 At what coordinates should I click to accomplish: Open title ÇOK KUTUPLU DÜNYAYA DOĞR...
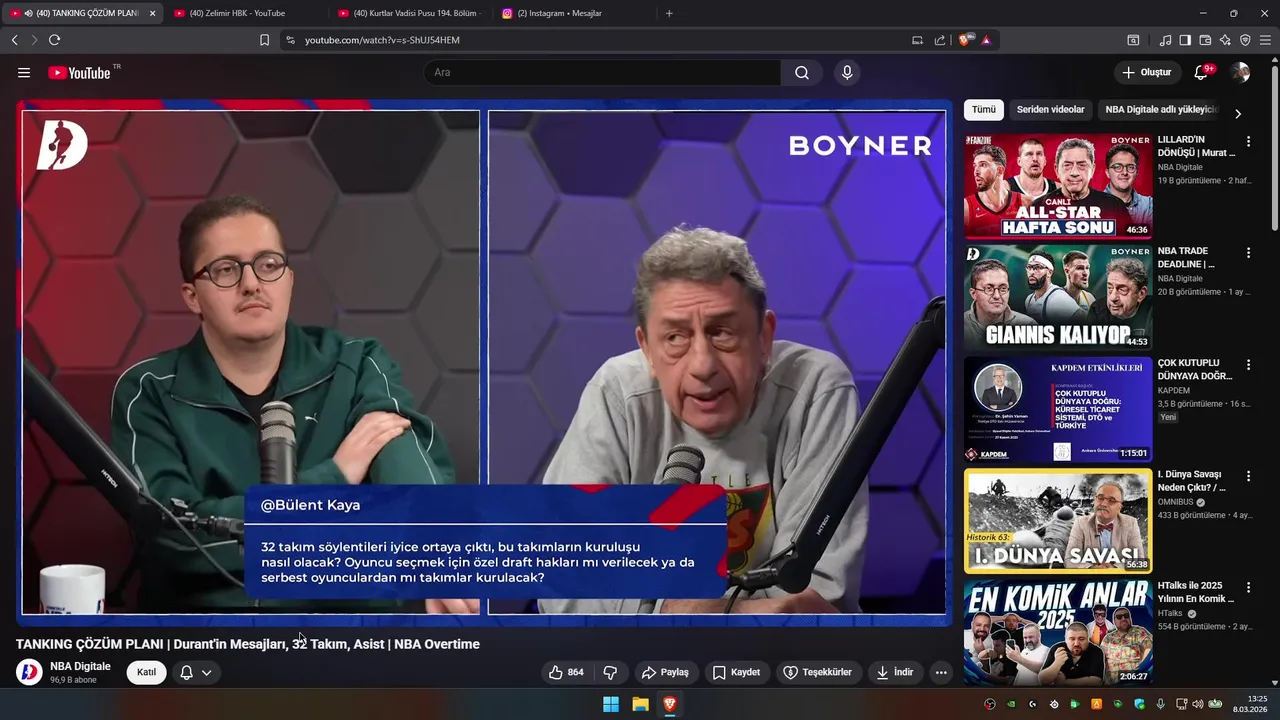coord(1195,370)
